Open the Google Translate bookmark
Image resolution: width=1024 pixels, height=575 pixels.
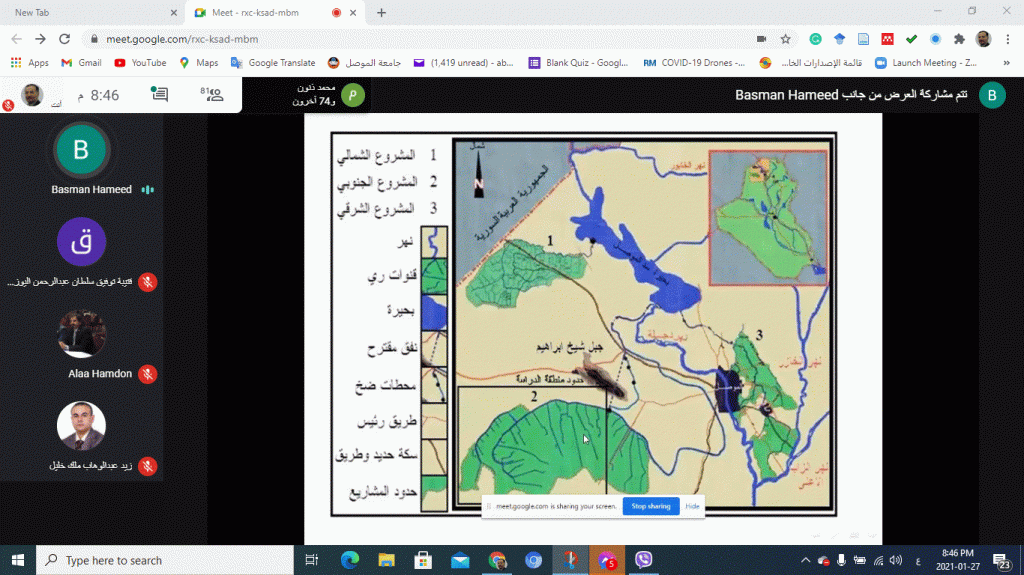pos(273,62)
